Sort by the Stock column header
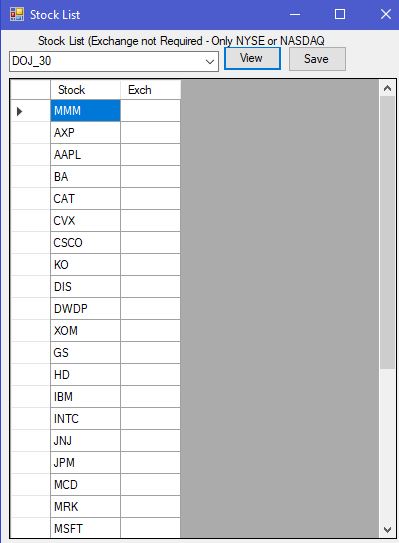Screen dimensions: 399x543 click(x=85, y=90)
